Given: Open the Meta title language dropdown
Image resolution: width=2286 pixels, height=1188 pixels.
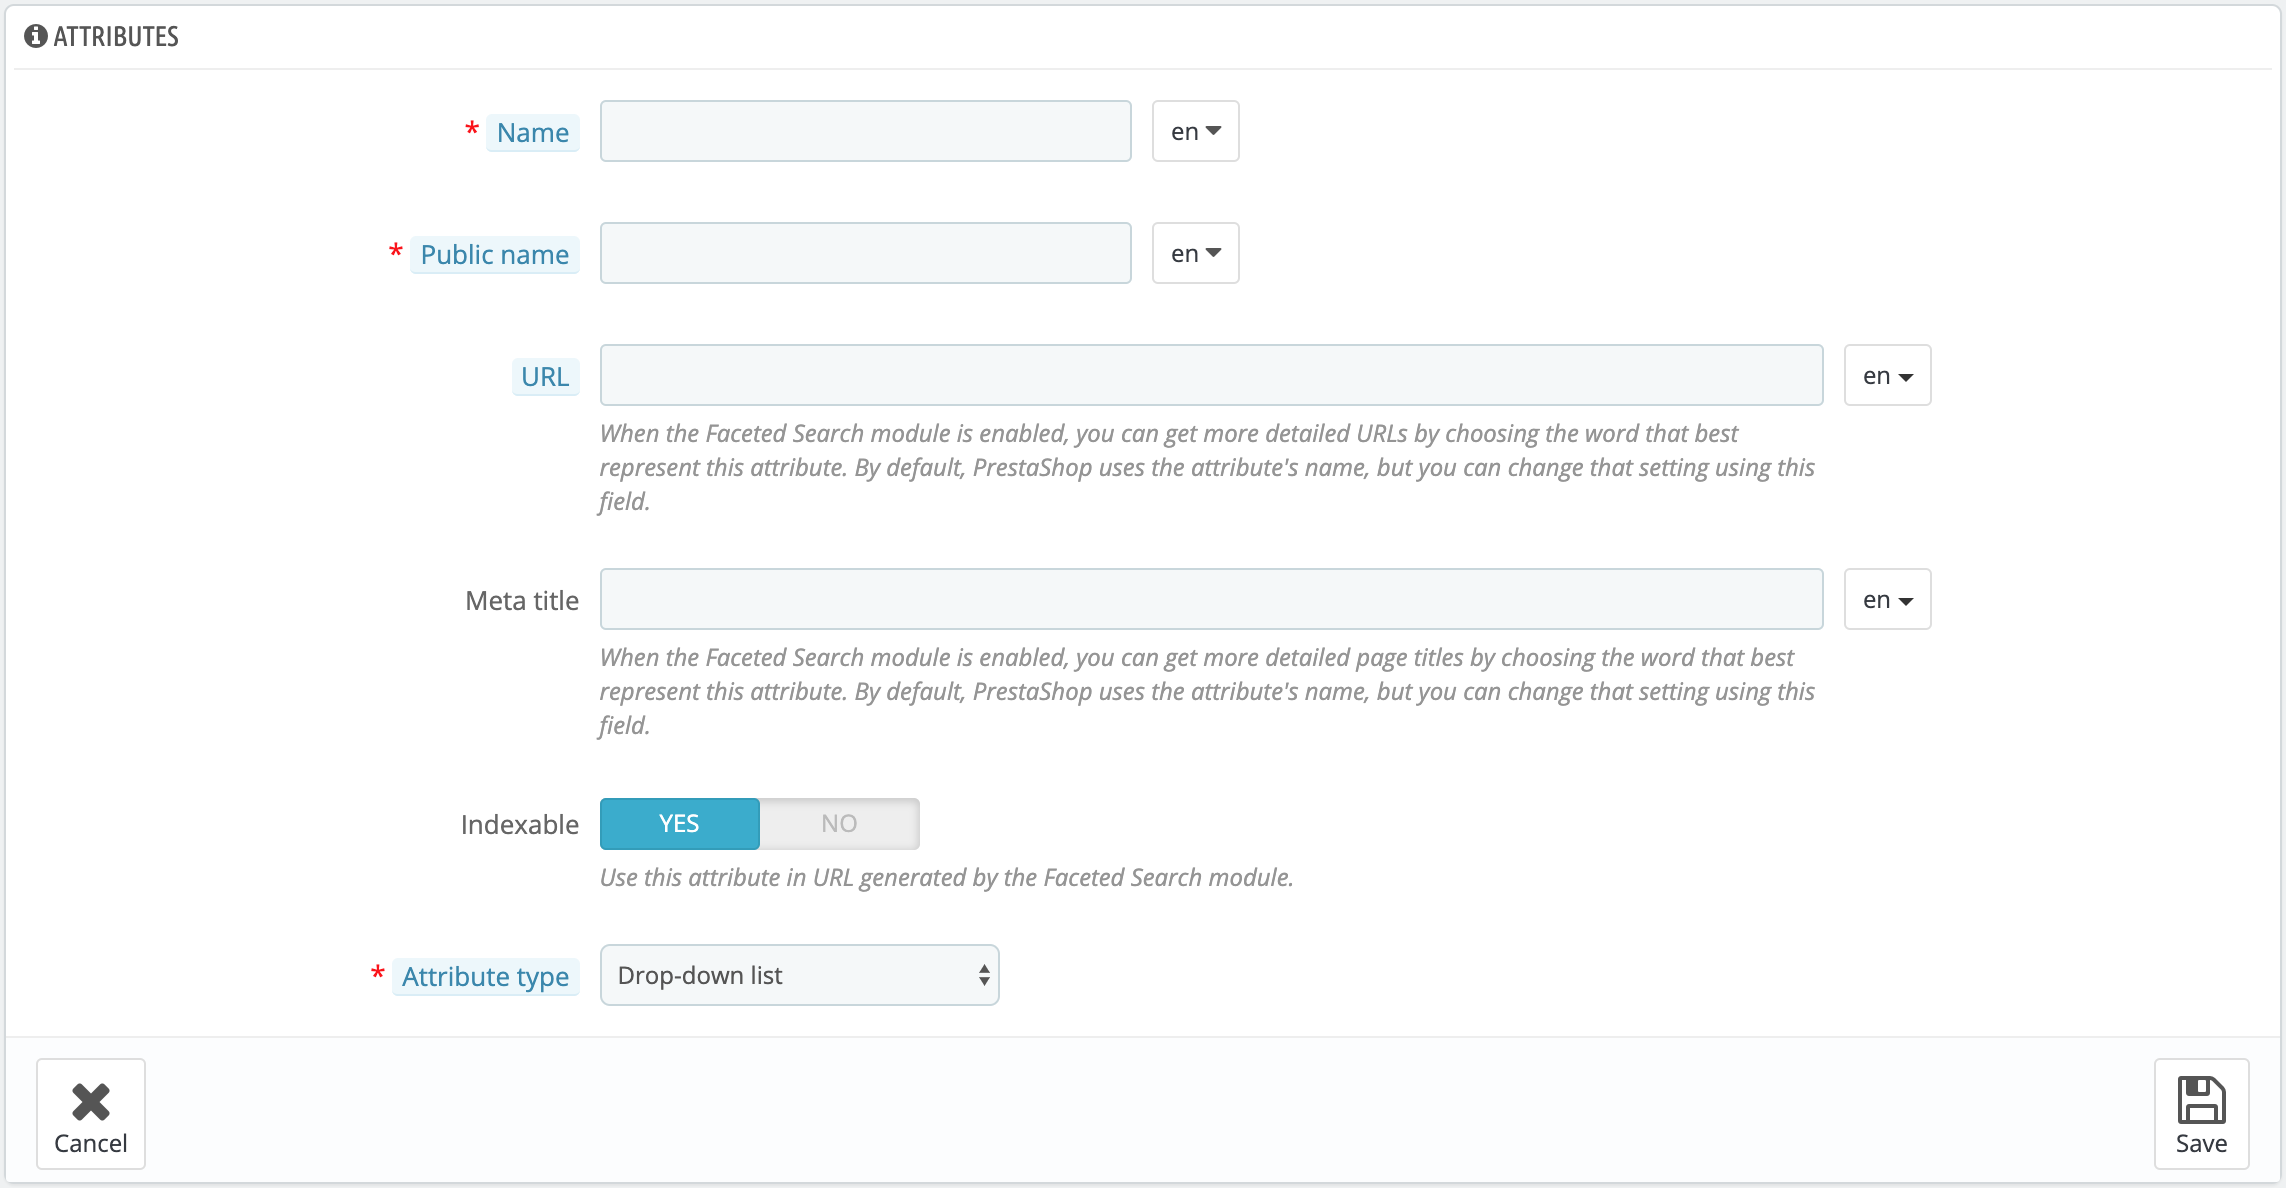Looking at the screenshot, I should pos(1887,600).
